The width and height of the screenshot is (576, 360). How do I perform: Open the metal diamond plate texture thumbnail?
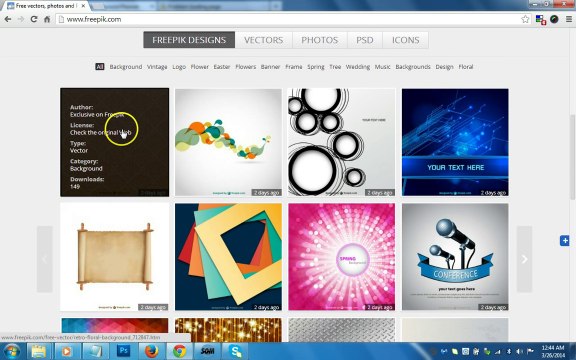click(342, 330)
